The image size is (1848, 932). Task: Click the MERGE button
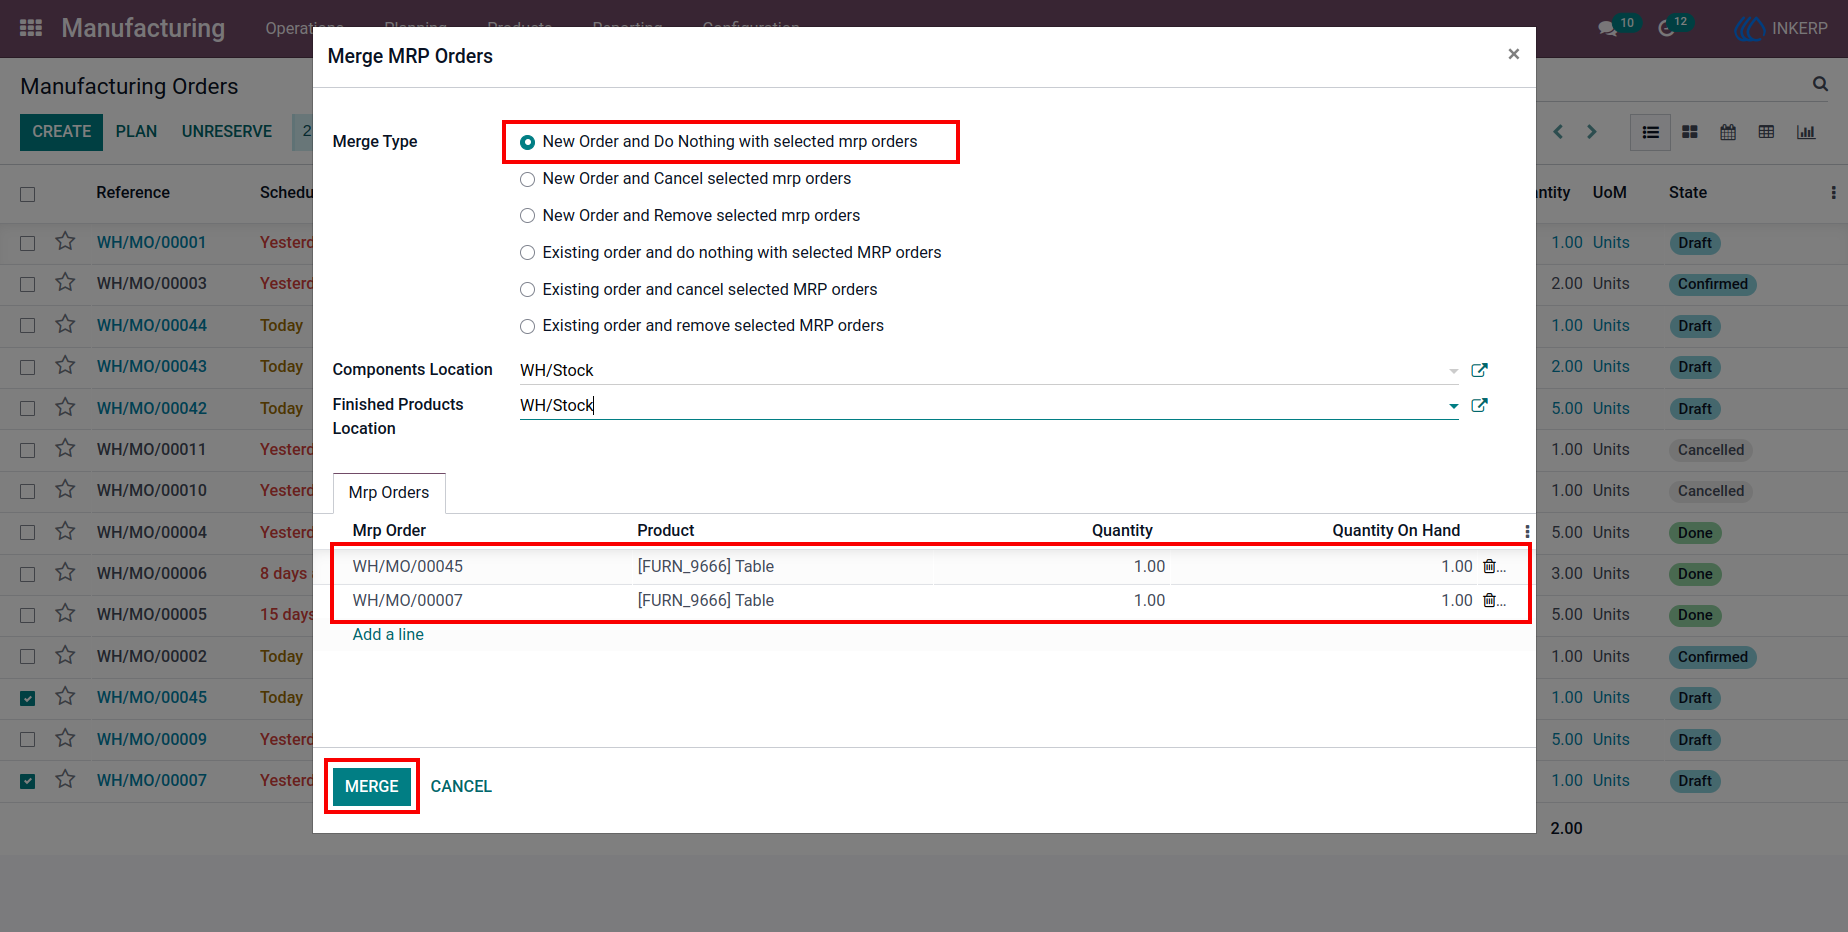[x=372, y=786]
